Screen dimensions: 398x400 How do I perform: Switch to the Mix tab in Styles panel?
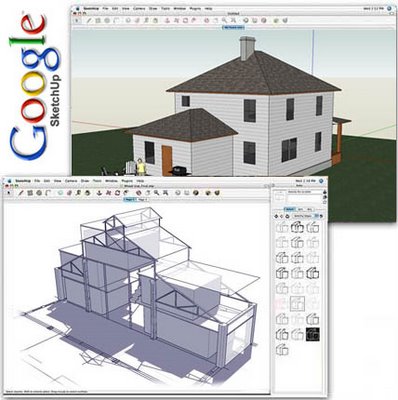(x=310, y=209)
